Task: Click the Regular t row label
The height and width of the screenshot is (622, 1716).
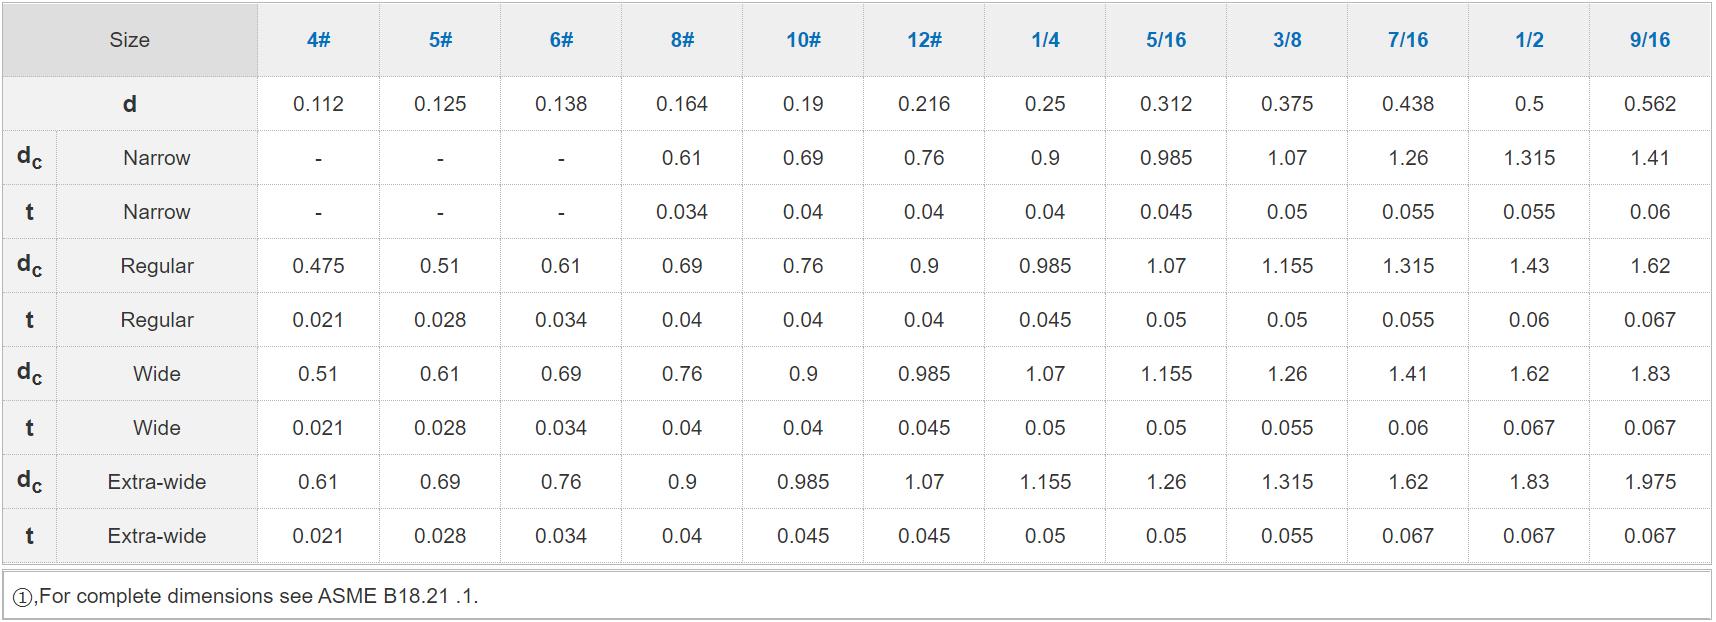Action: [x=157, y=320]
